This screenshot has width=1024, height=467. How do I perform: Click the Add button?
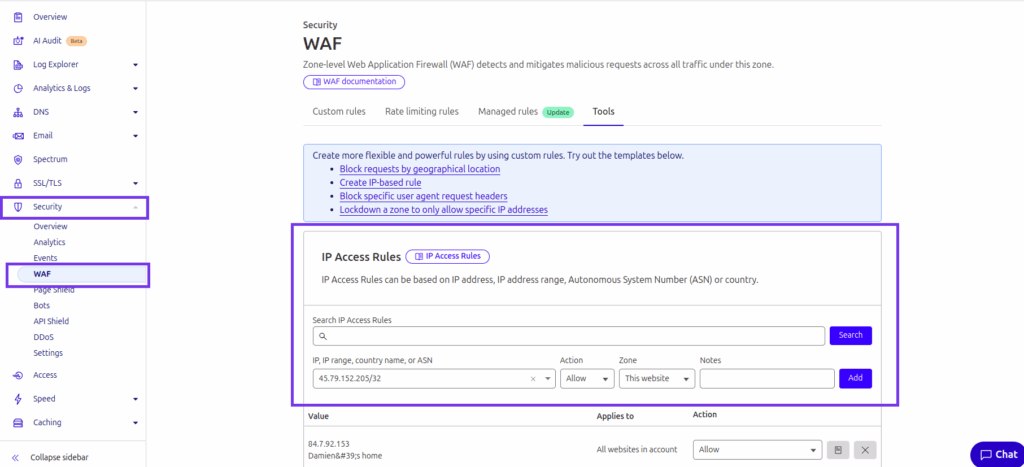click(x=856, y=379)
